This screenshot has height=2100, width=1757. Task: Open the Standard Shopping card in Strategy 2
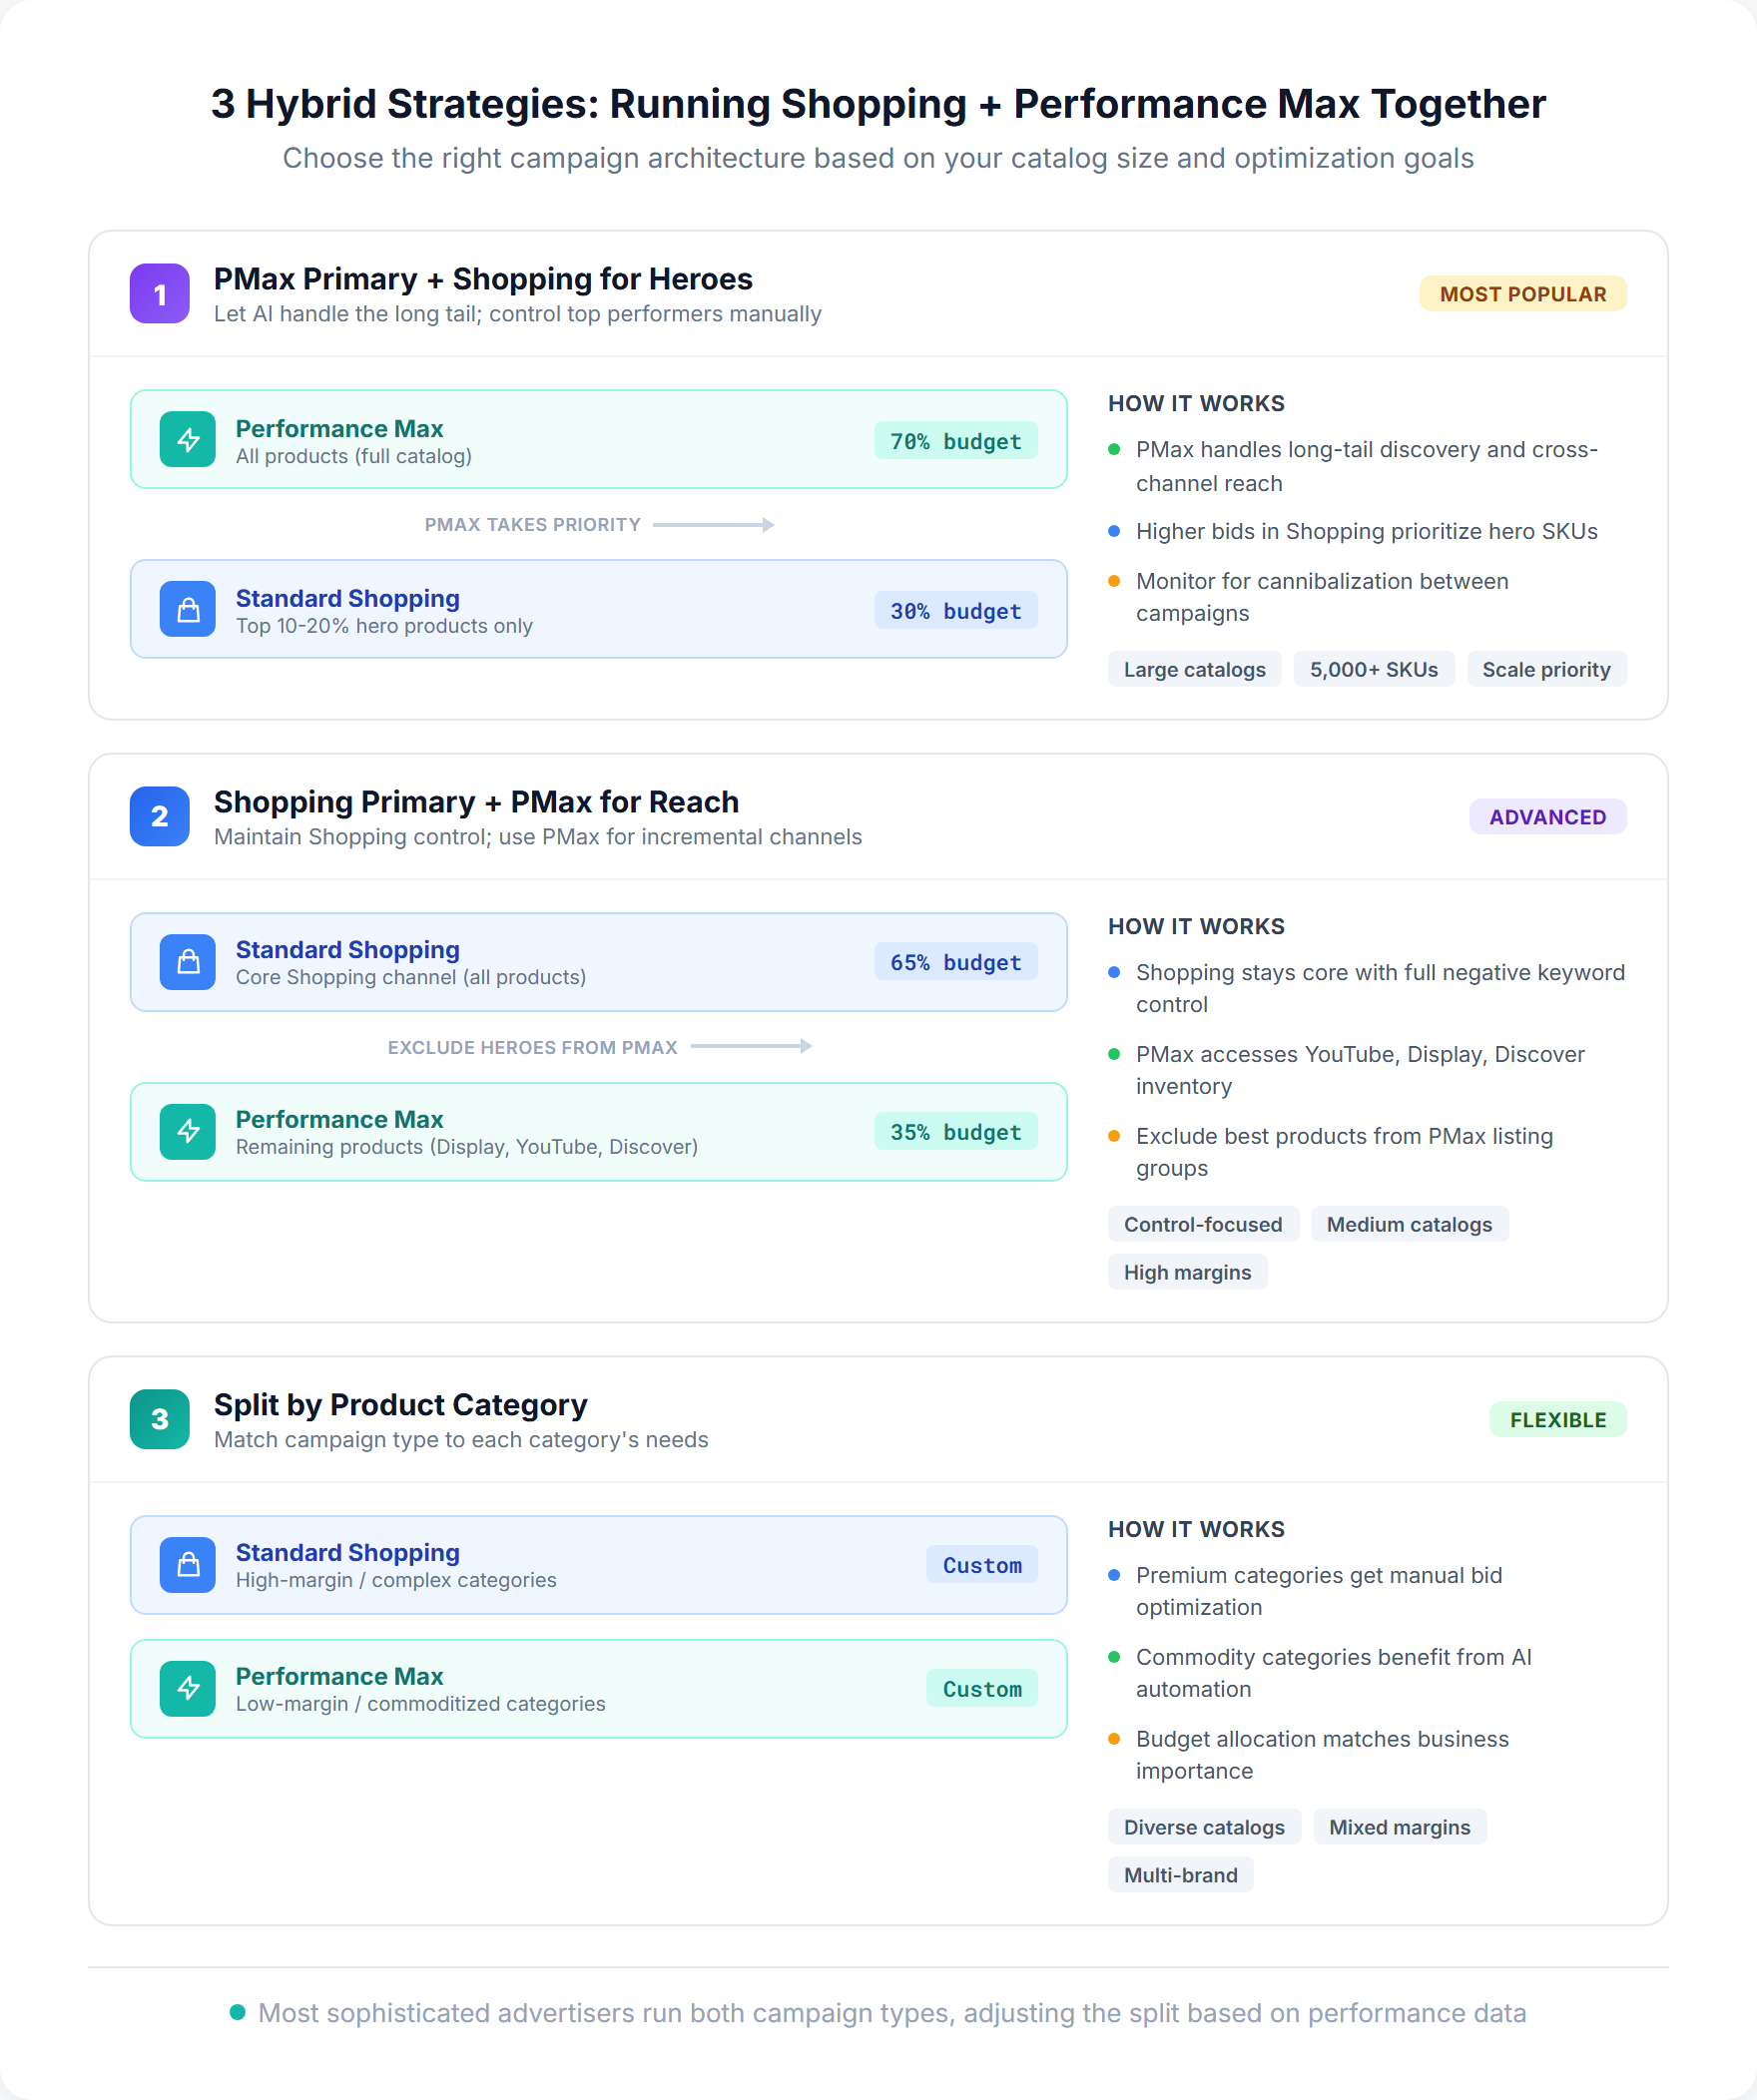pyautogui.click(x=598, y=961)
